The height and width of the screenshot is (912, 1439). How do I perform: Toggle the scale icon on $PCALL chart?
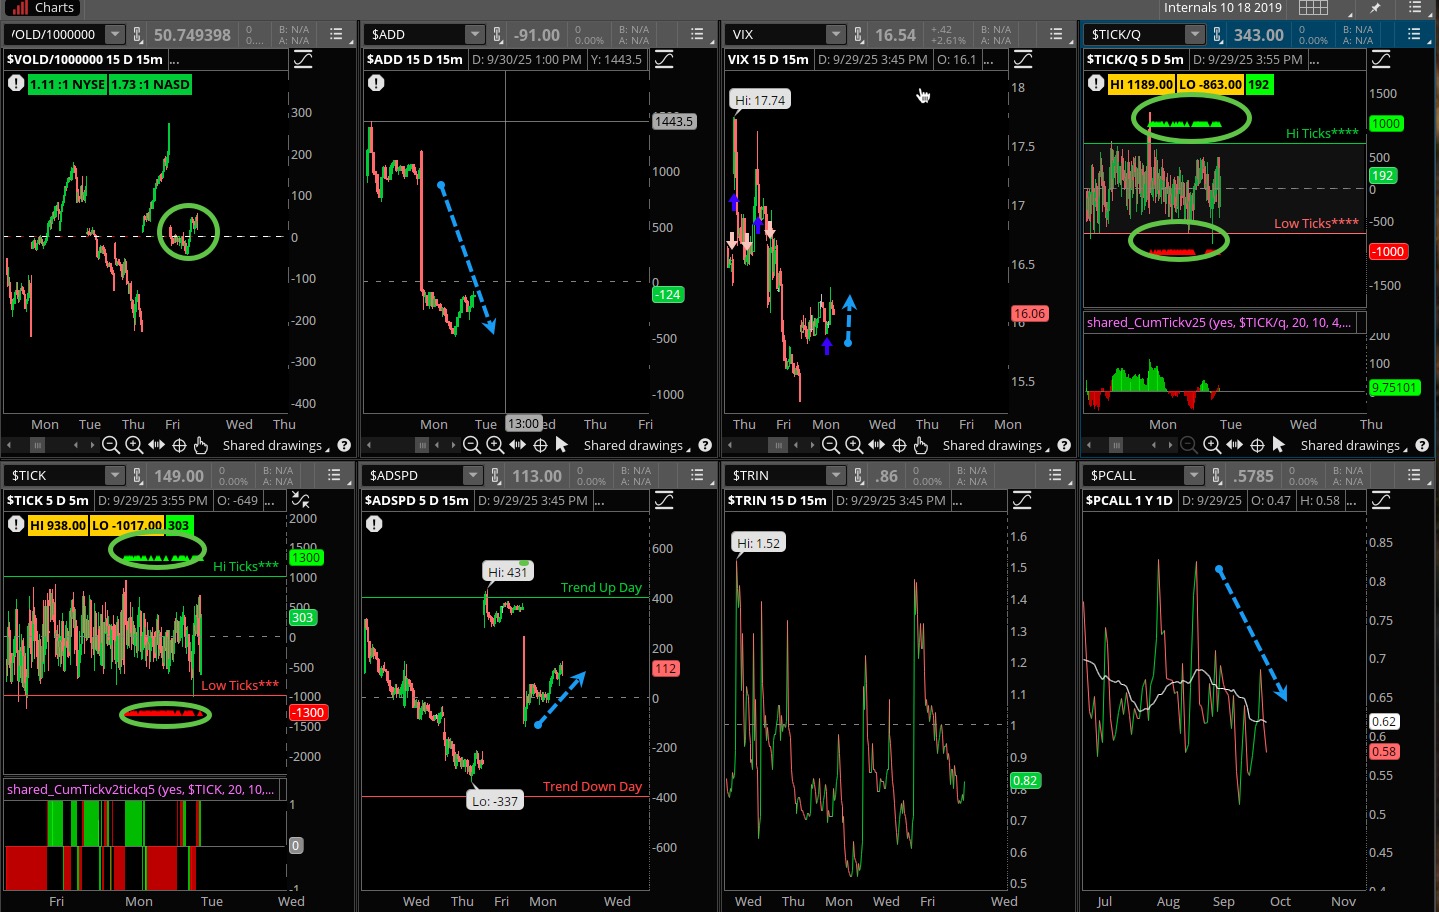point(1381,500)
